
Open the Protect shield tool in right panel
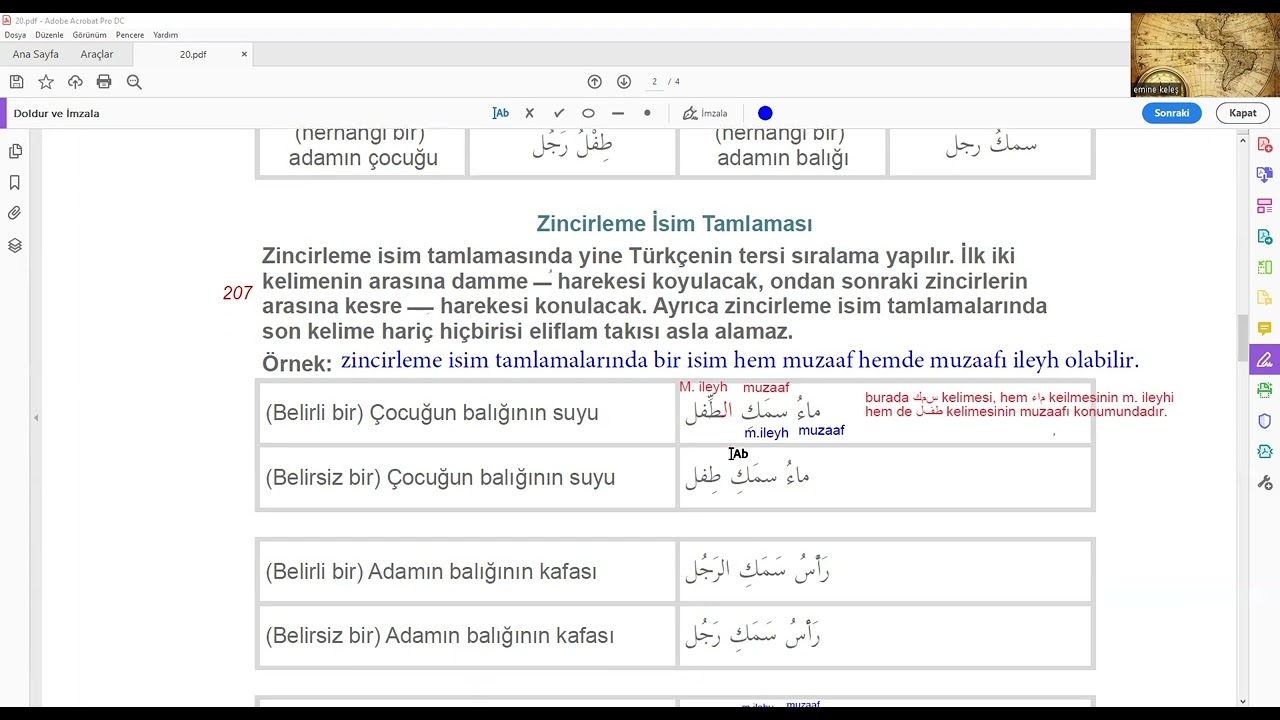point(1265,421)
